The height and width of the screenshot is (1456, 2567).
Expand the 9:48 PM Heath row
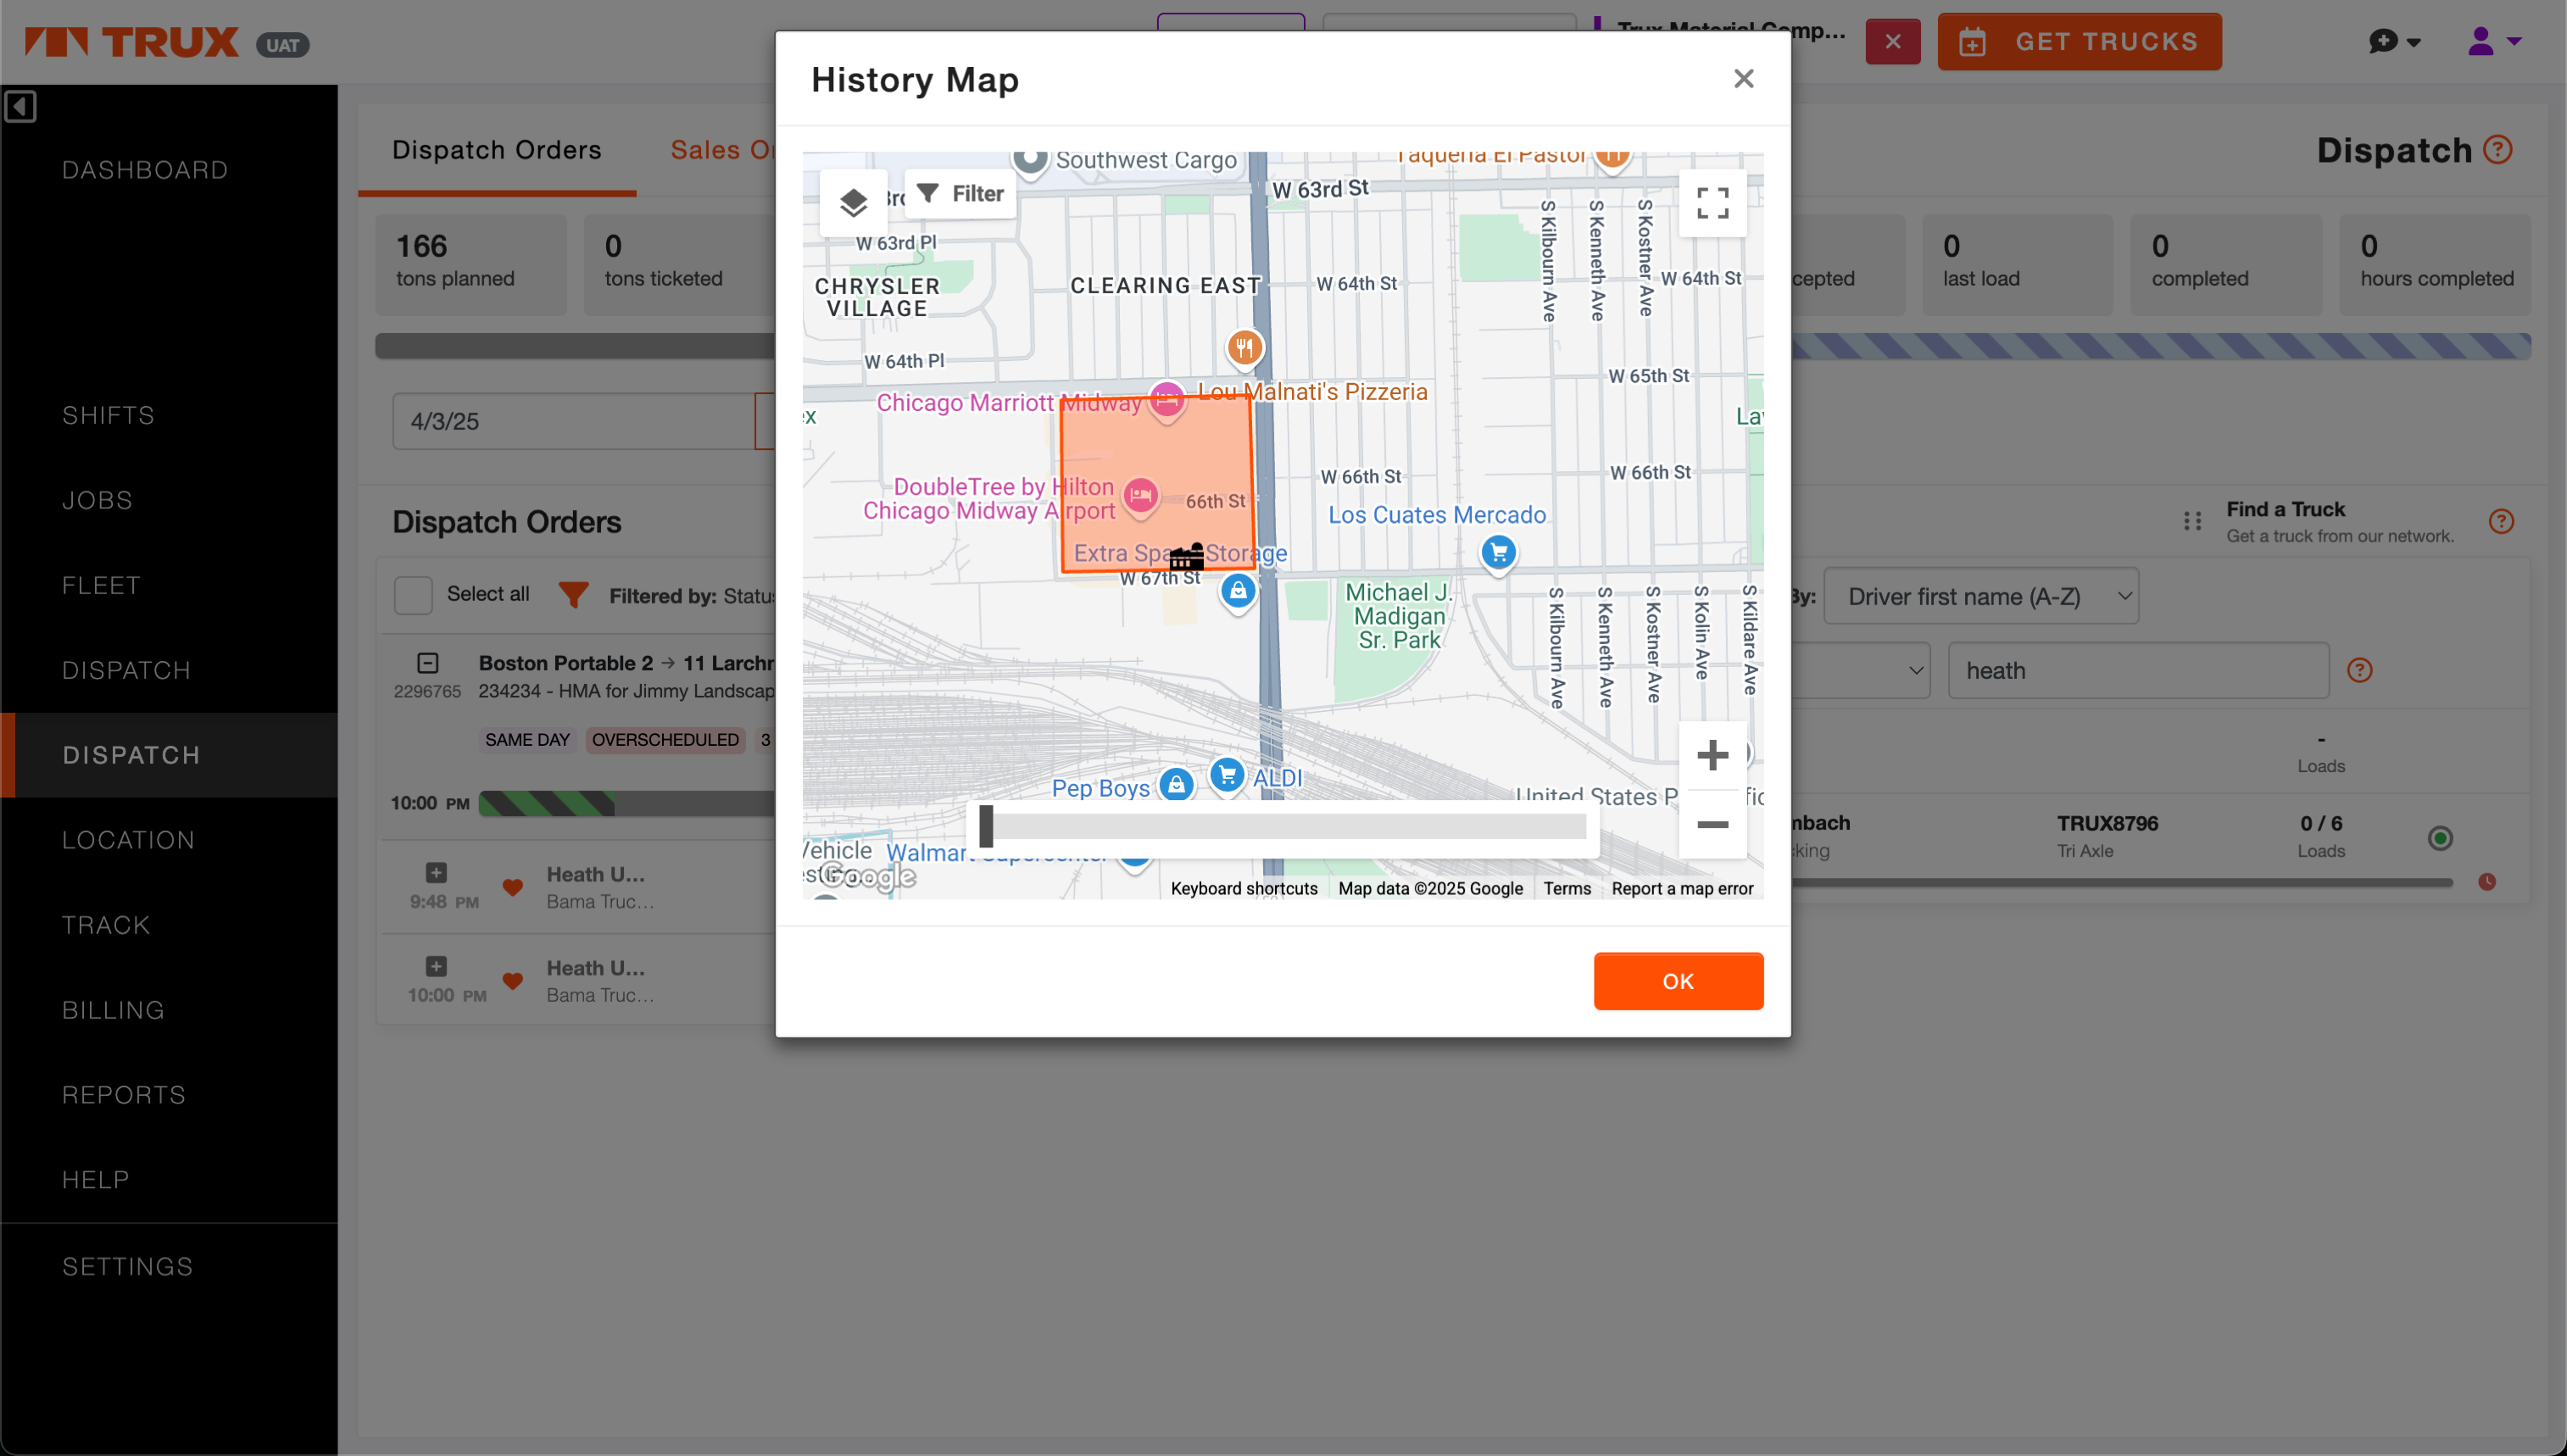(x=436, y=873)
